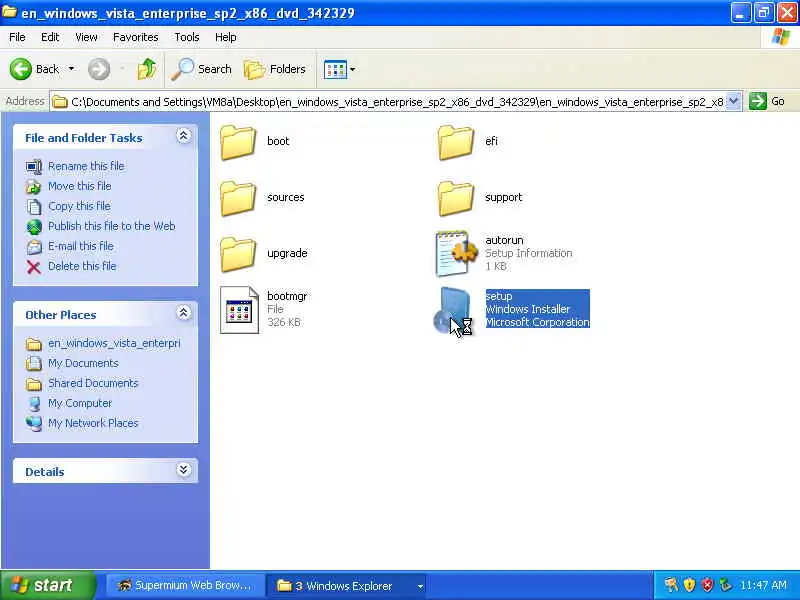Click Copy this file
Viewport: 800px width, 600px height.
click(79, 206)
